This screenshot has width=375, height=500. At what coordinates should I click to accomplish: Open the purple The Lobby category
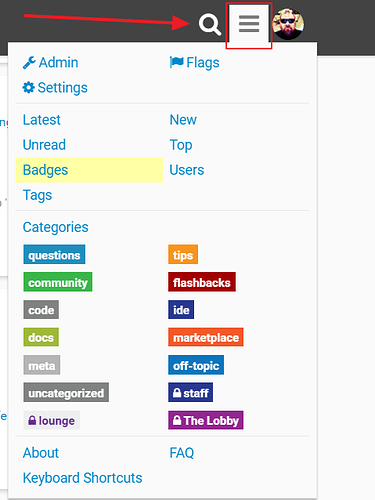[206, 420]
